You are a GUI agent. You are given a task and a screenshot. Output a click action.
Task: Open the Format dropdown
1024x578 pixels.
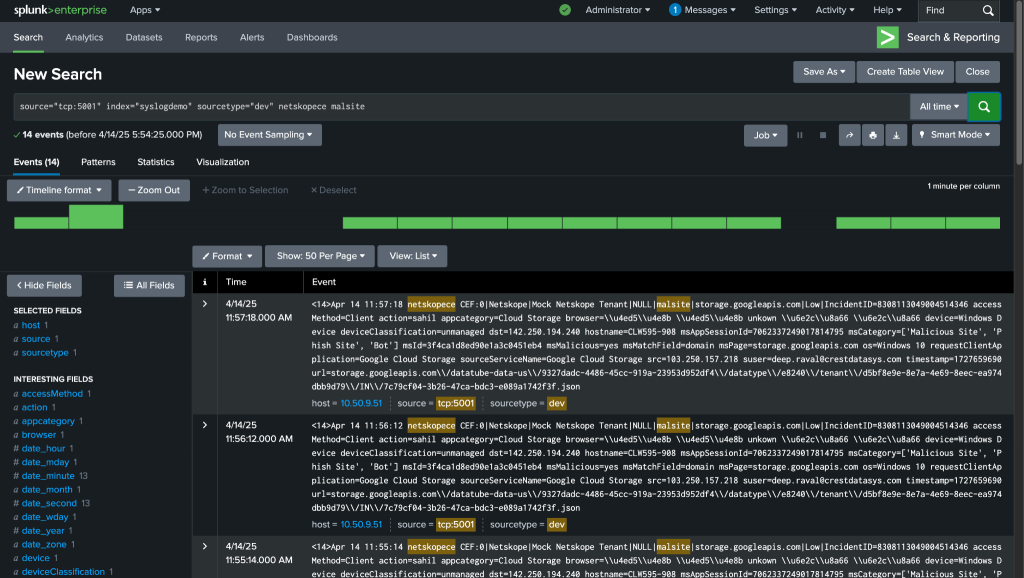(x=227, y=256)
